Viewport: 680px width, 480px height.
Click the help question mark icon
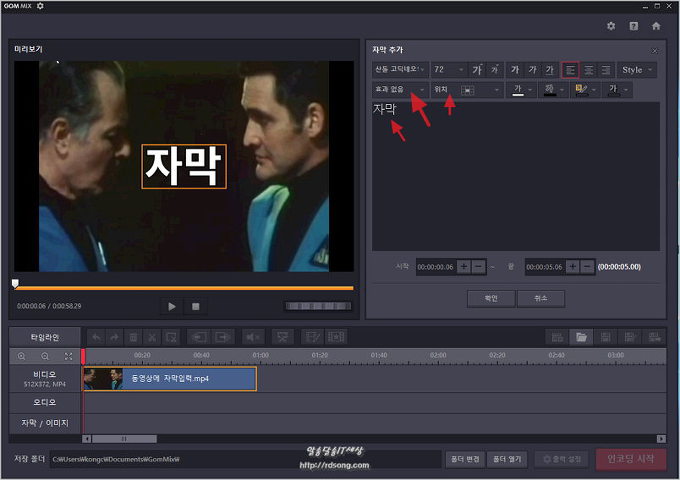tap(634, 26)
